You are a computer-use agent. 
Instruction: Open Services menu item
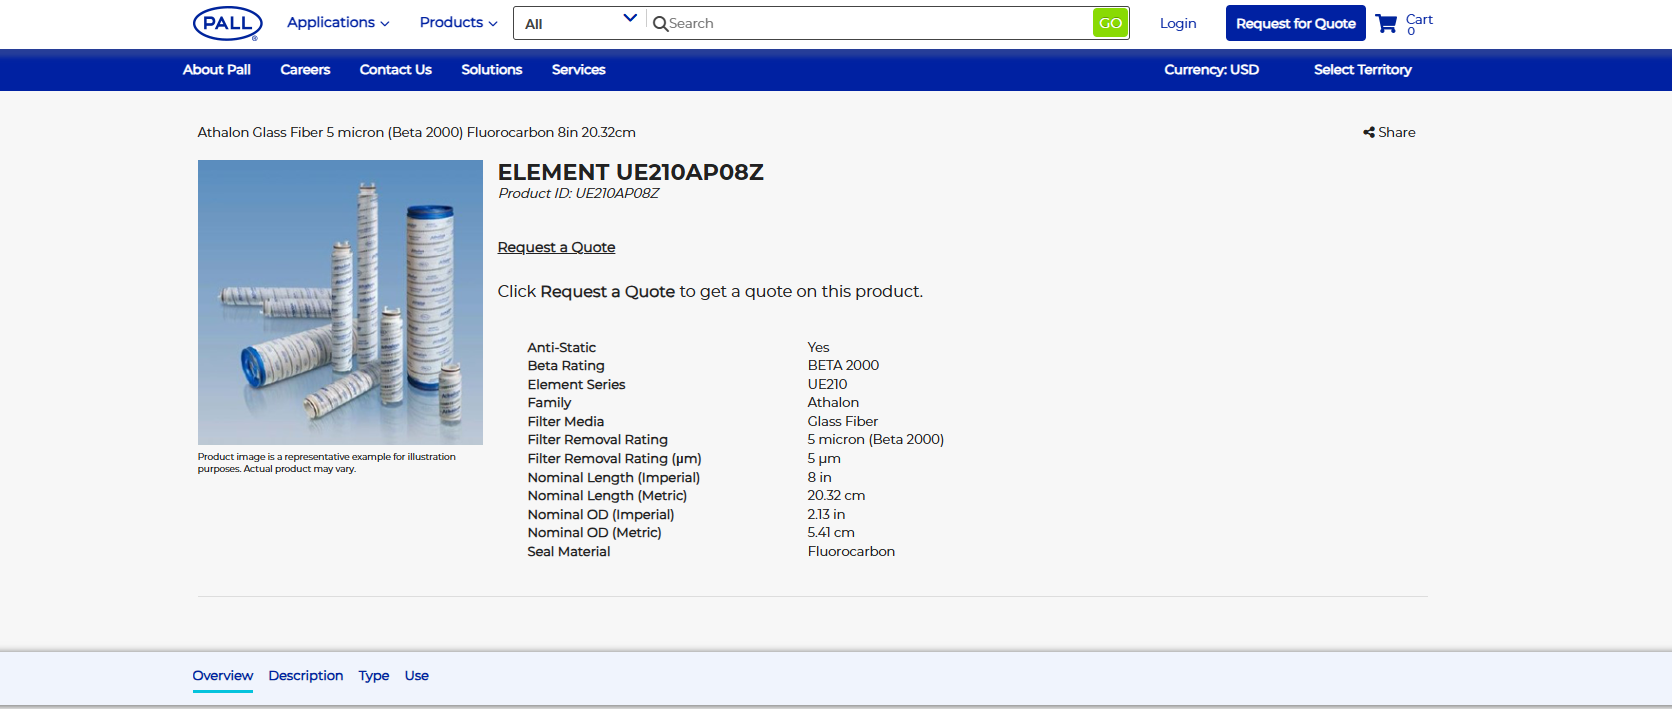pos(579,70)
